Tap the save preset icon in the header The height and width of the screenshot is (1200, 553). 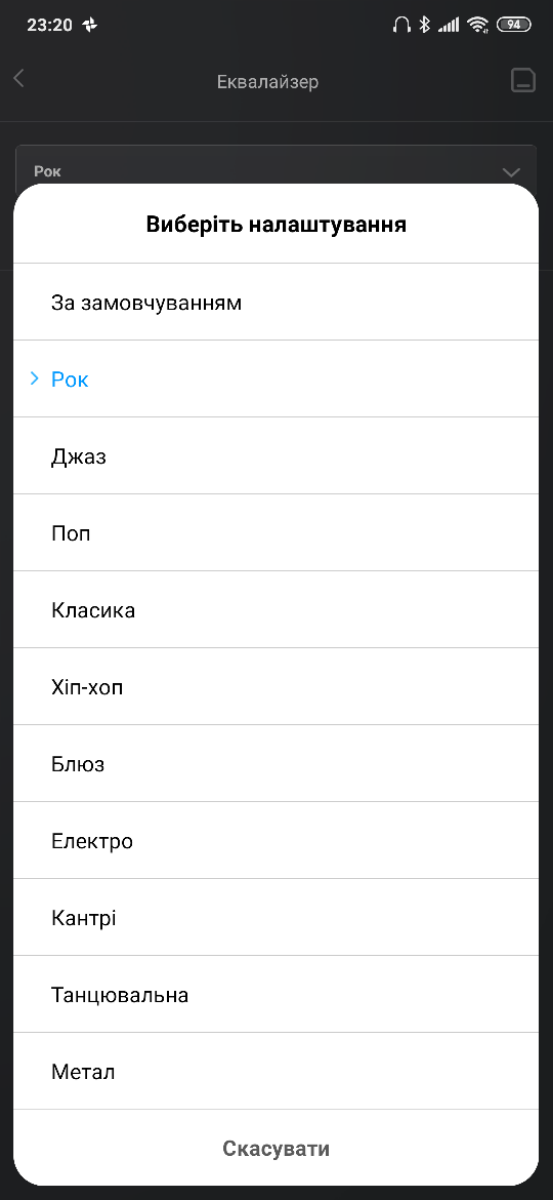tap(523, 81)
